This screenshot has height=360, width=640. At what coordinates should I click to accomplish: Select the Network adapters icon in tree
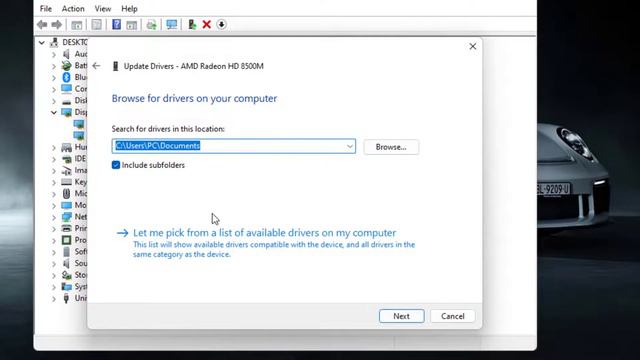pos(66,217)
